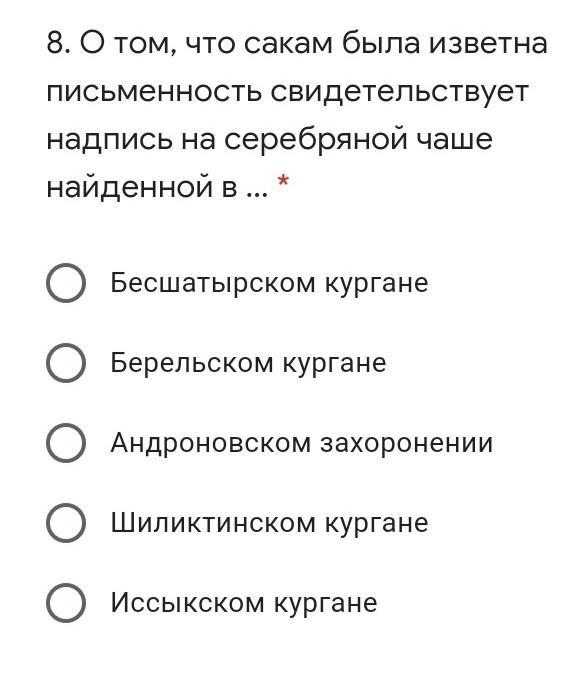Click the word сакам in the question
Viewport: 576px width, 674px height.
(288, 44)
